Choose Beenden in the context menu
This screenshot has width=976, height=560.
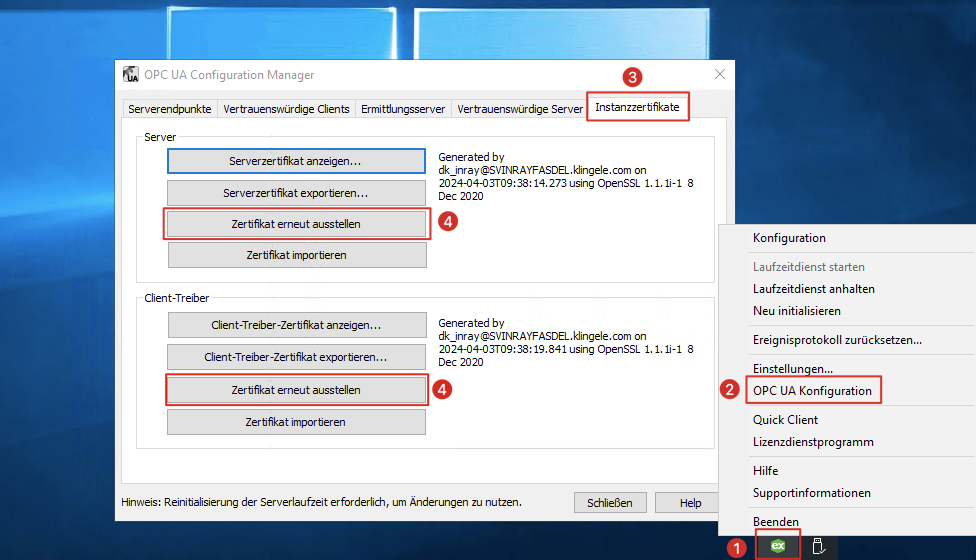[x=776, y=522]
